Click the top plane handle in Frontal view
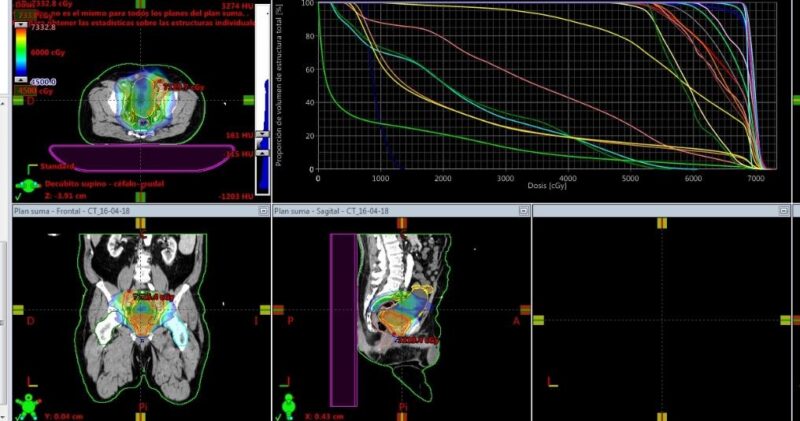 [x=140, y=222]
